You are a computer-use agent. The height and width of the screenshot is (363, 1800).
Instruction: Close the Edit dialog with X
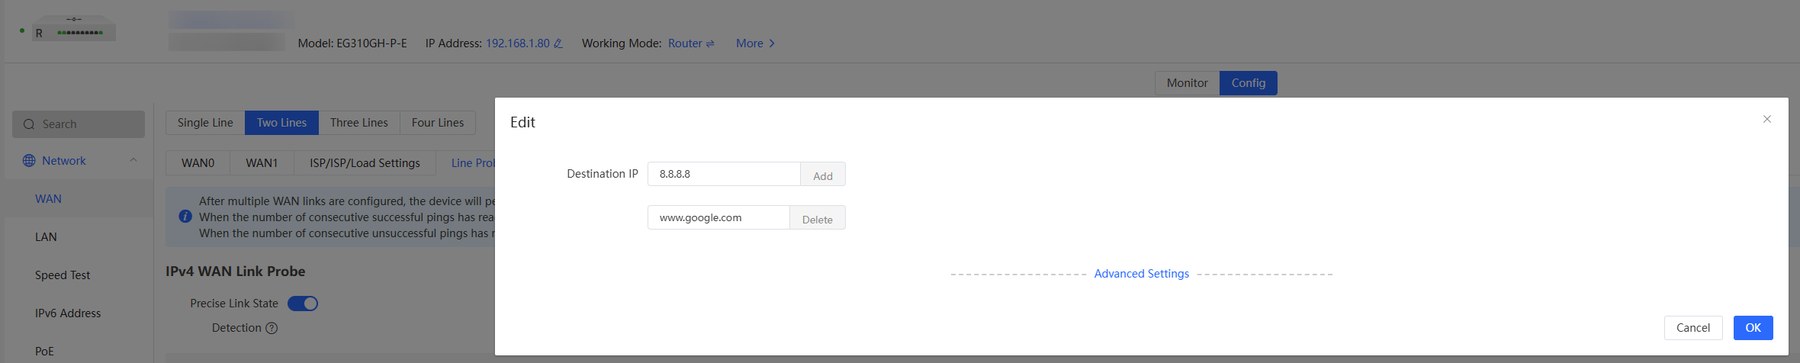(x=1767, y=119)
